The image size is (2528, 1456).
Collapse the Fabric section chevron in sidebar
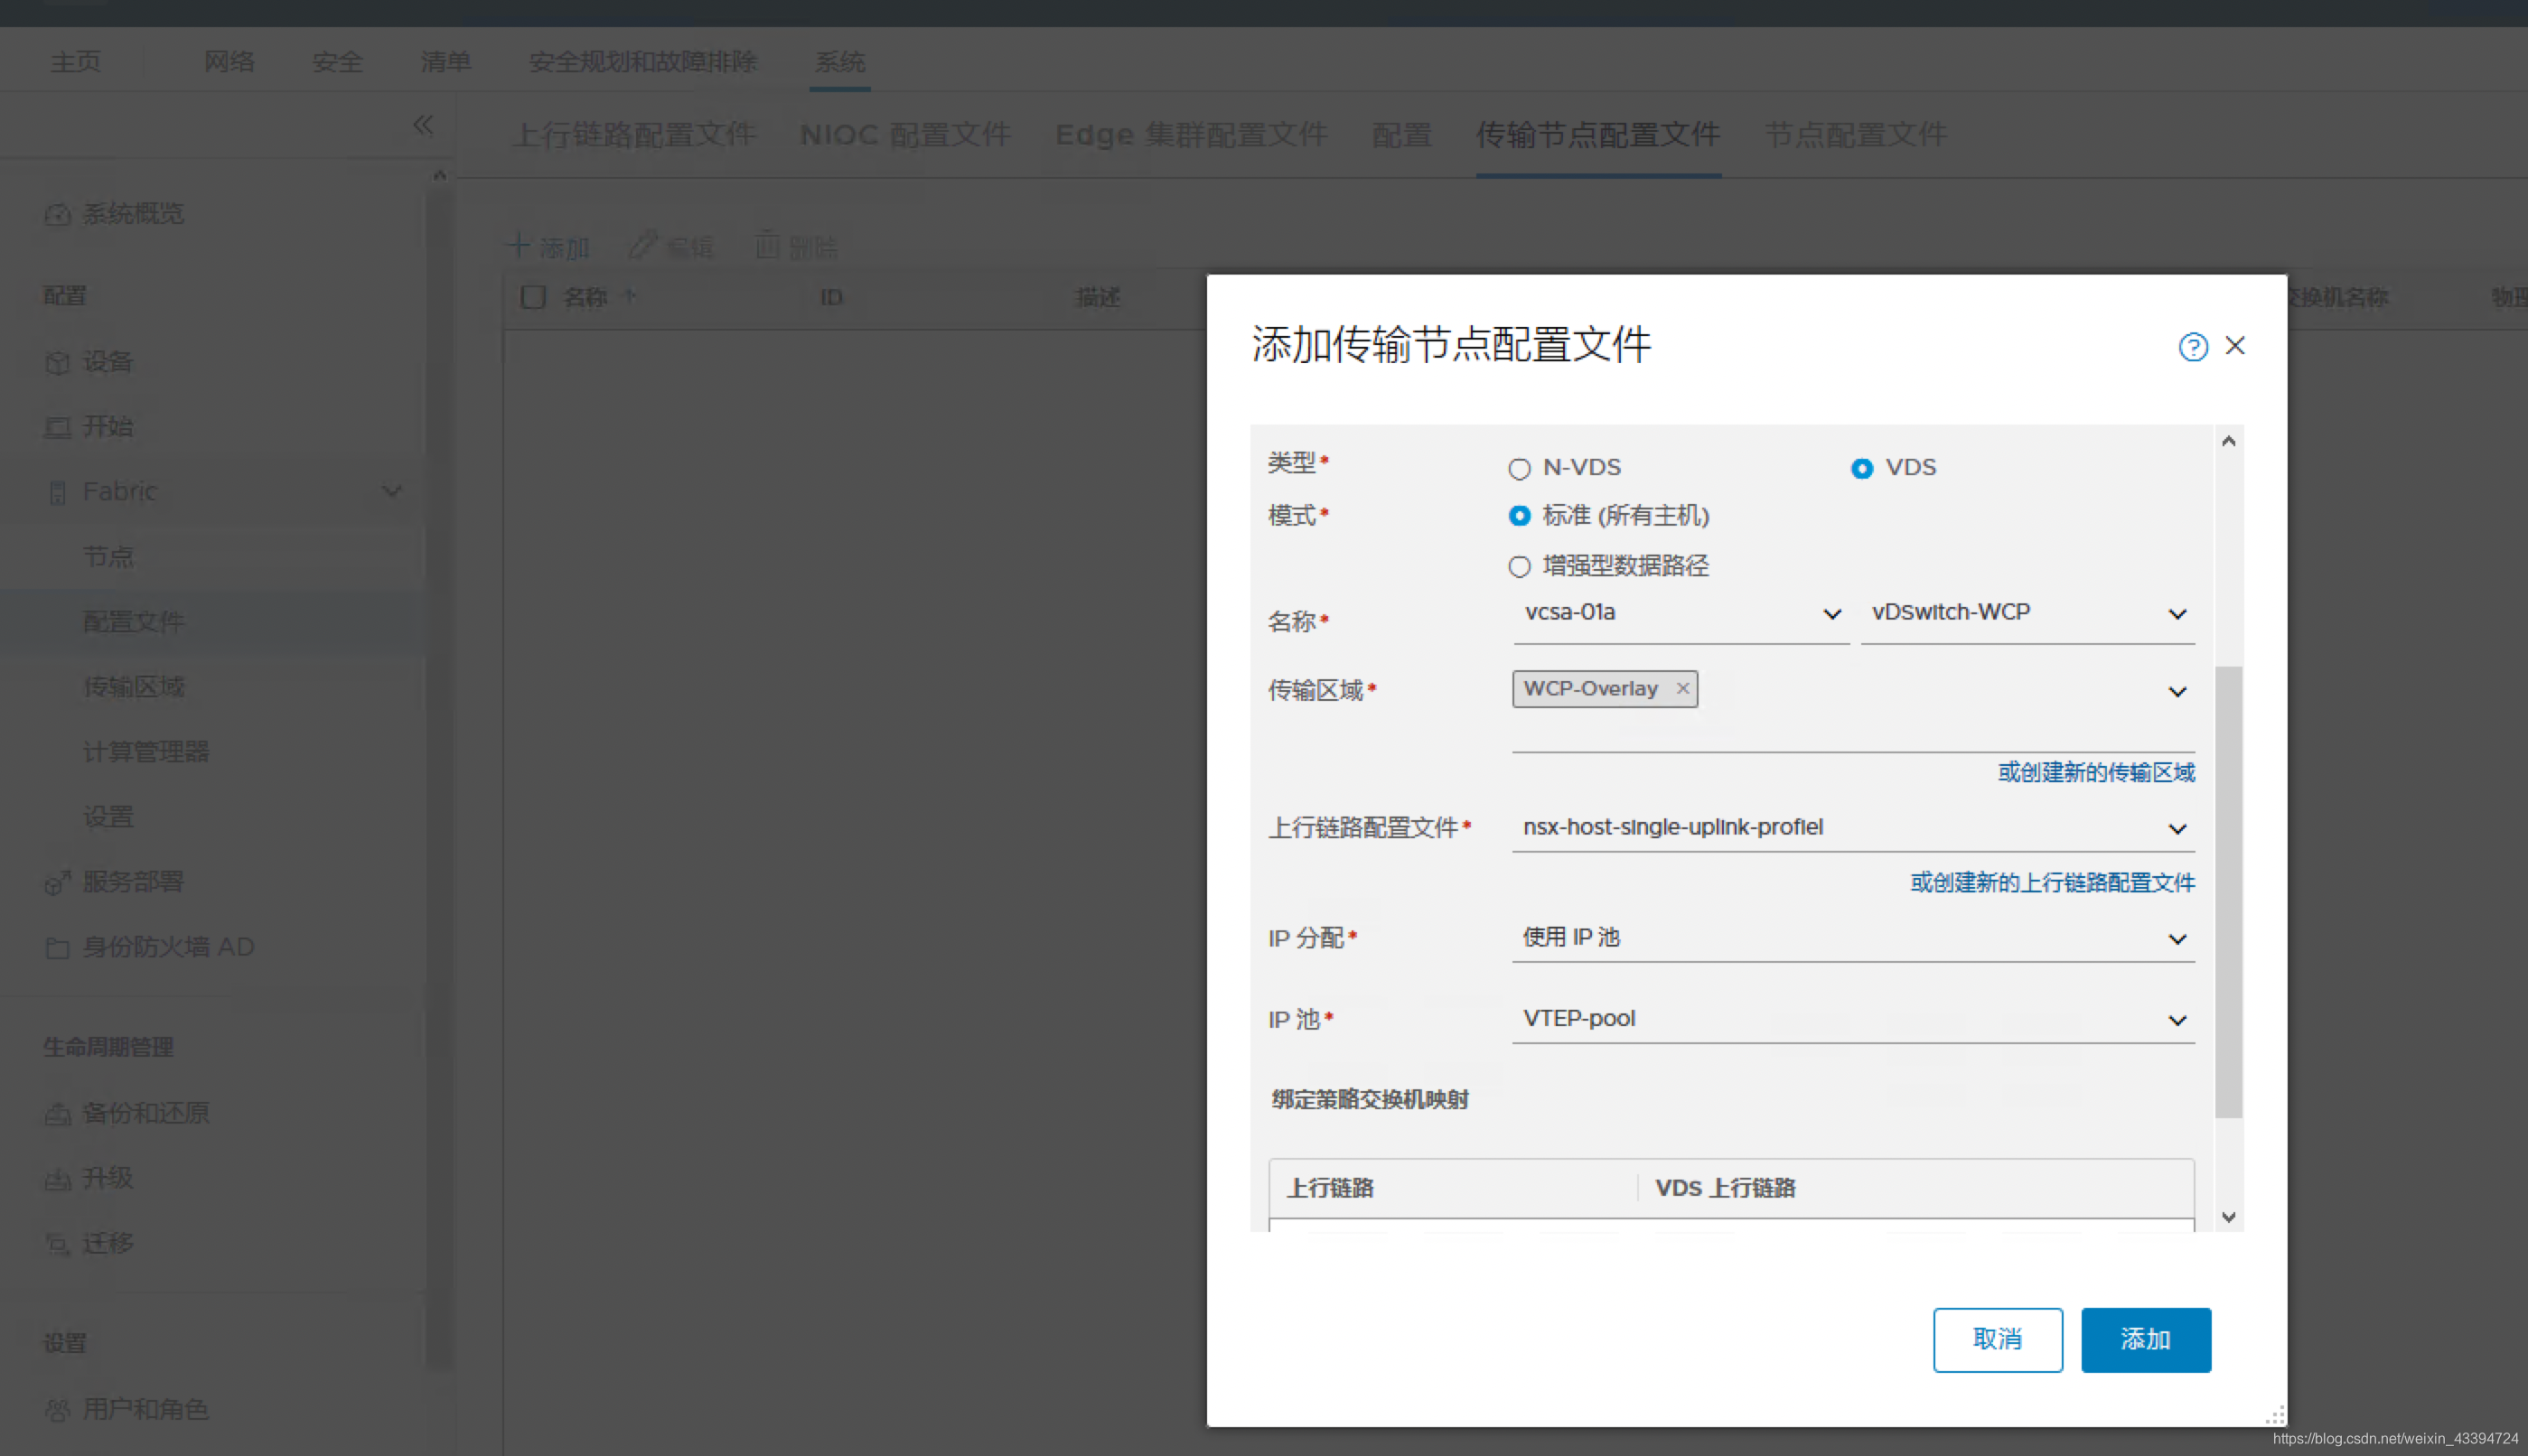point(392,492)
